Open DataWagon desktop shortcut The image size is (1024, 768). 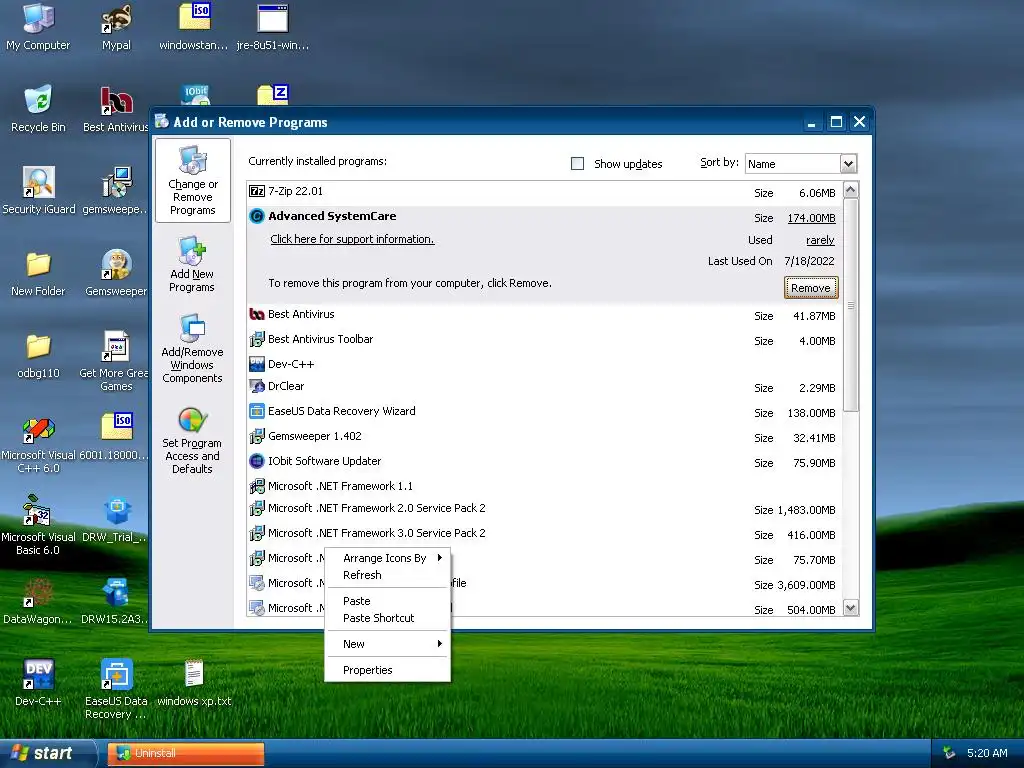38,601
